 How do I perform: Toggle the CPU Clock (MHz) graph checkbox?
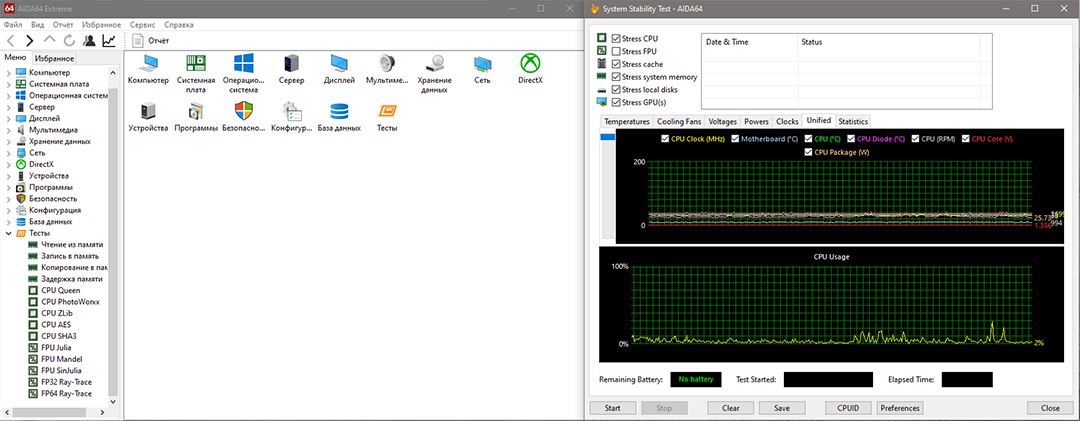[x=666, y=139]
